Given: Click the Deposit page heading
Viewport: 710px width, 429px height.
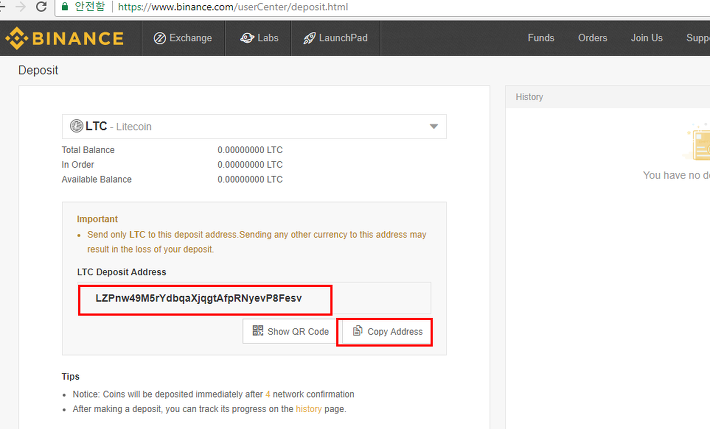Looking at the screenshot, I should tap(38, 70).
